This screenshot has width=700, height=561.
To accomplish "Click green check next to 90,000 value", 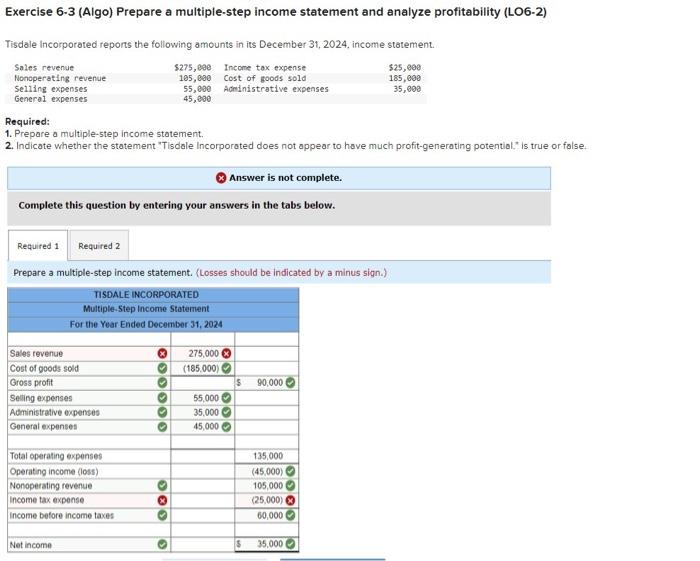I will click(290, 382).
